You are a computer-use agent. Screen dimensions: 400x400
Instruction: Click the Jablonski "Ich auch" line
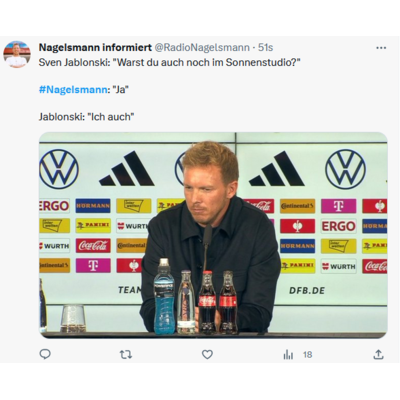pos(86,117)
